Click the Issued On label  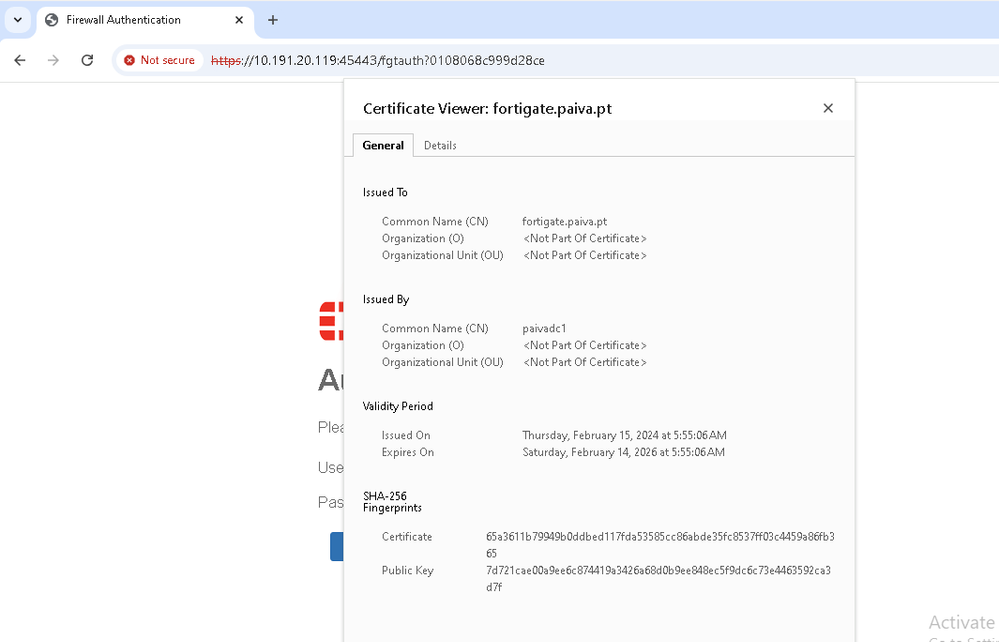[x=406, y=436]
